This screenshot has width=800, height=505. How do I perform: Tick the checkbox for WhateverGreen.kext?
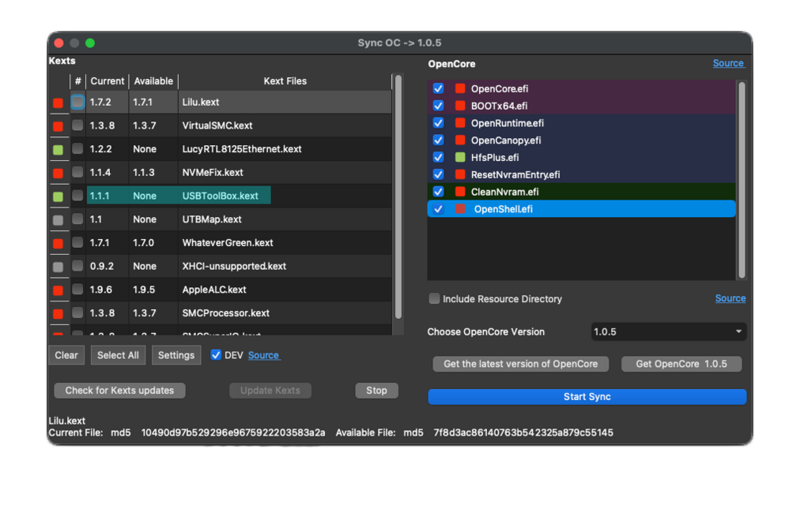[78, 242]
